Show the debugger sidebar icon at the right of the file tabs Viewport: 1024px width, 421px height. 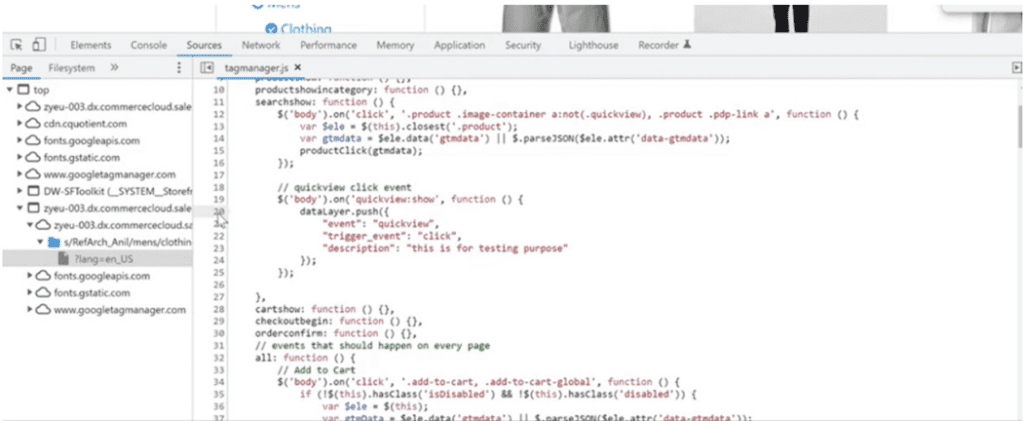1016,67
